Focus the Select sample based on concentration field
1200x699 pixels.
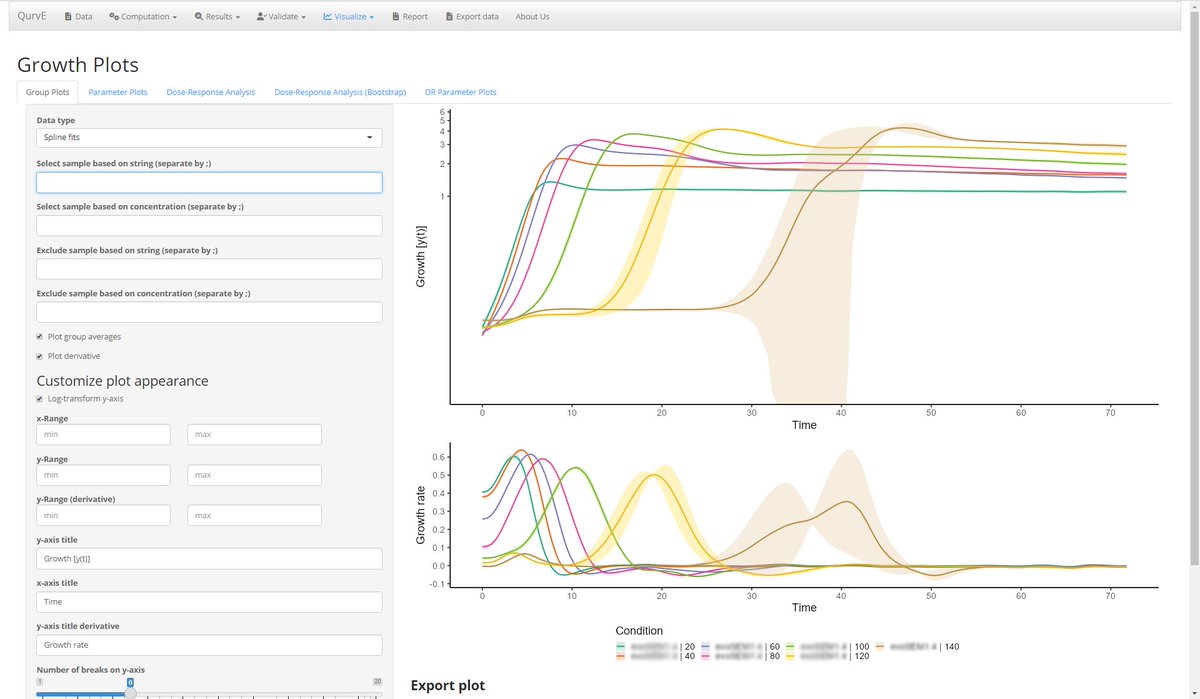click(x=209, y=226)
